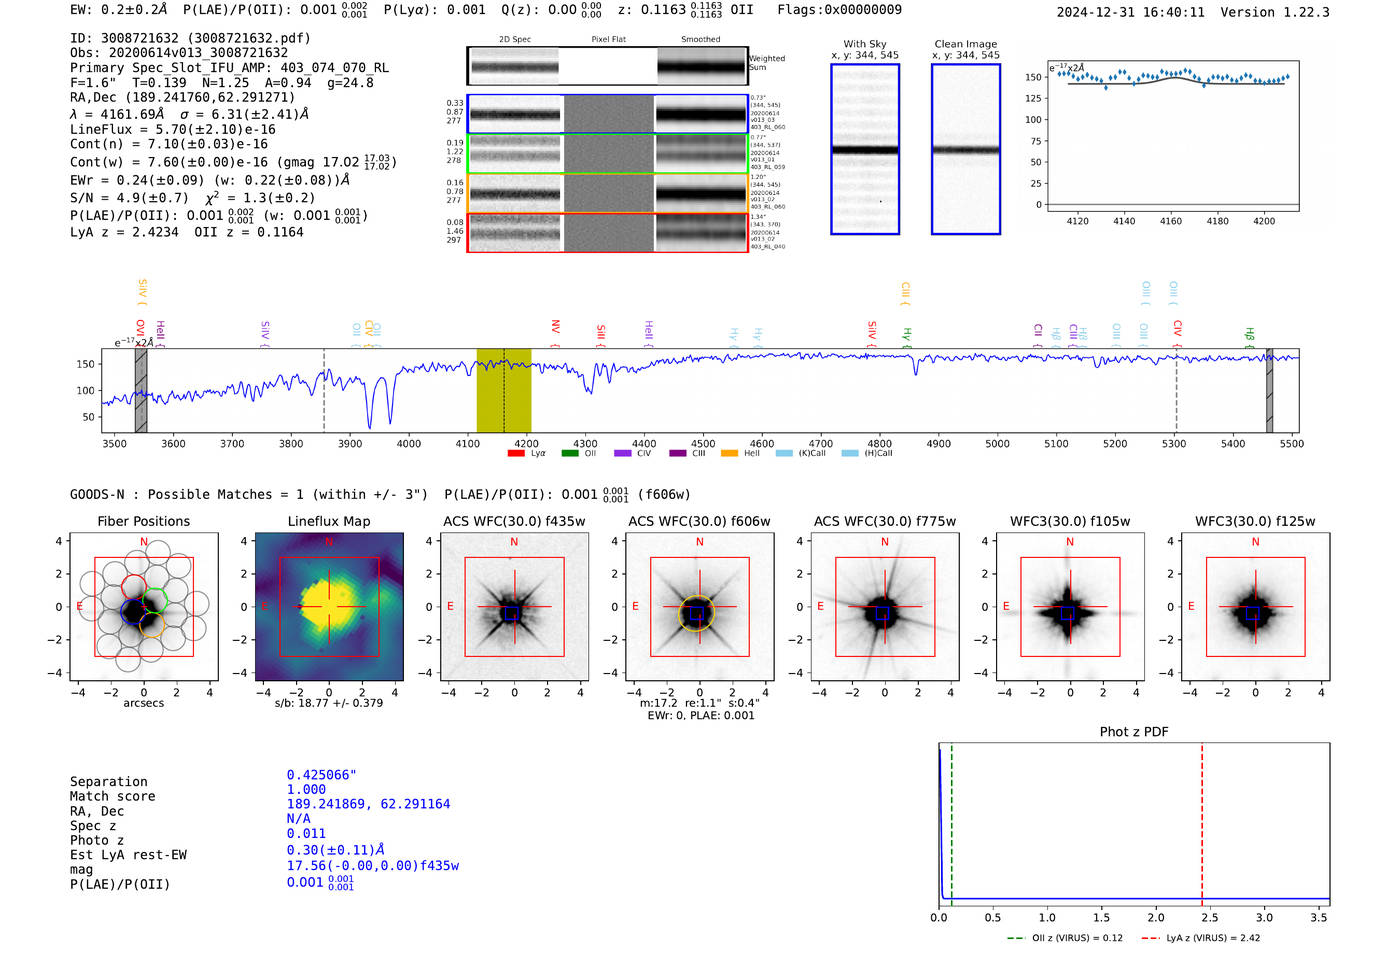Image resolution: width=1400 pixels, height=953 pixels.
Task: Click the 'Primary Spec_Slot_IFU_AMP: 403_074_070_RL' line
Action: point(230,68)
